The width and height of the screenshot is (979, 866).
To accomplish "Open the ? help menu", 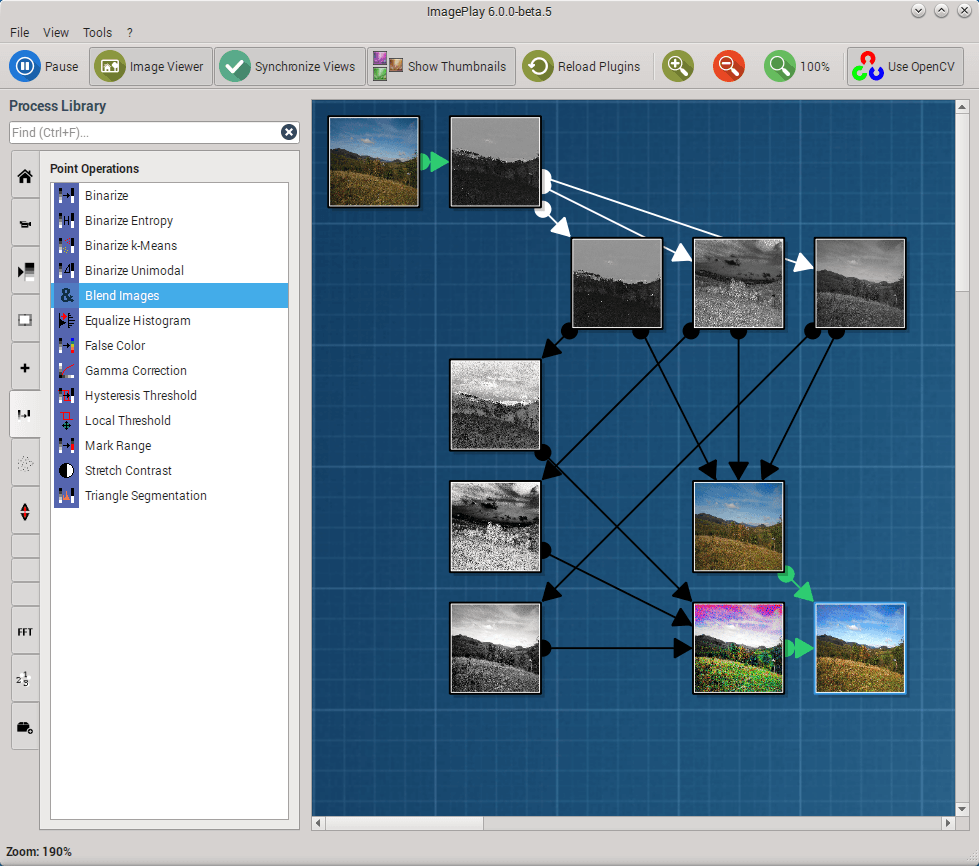I will point(130,32).
